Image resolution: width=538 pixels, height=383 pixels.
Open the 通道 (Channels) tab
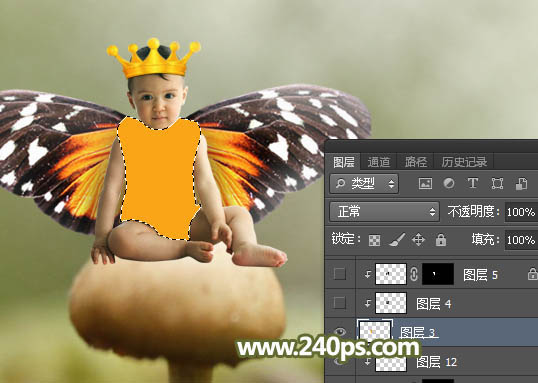click(x=379, y=162)
